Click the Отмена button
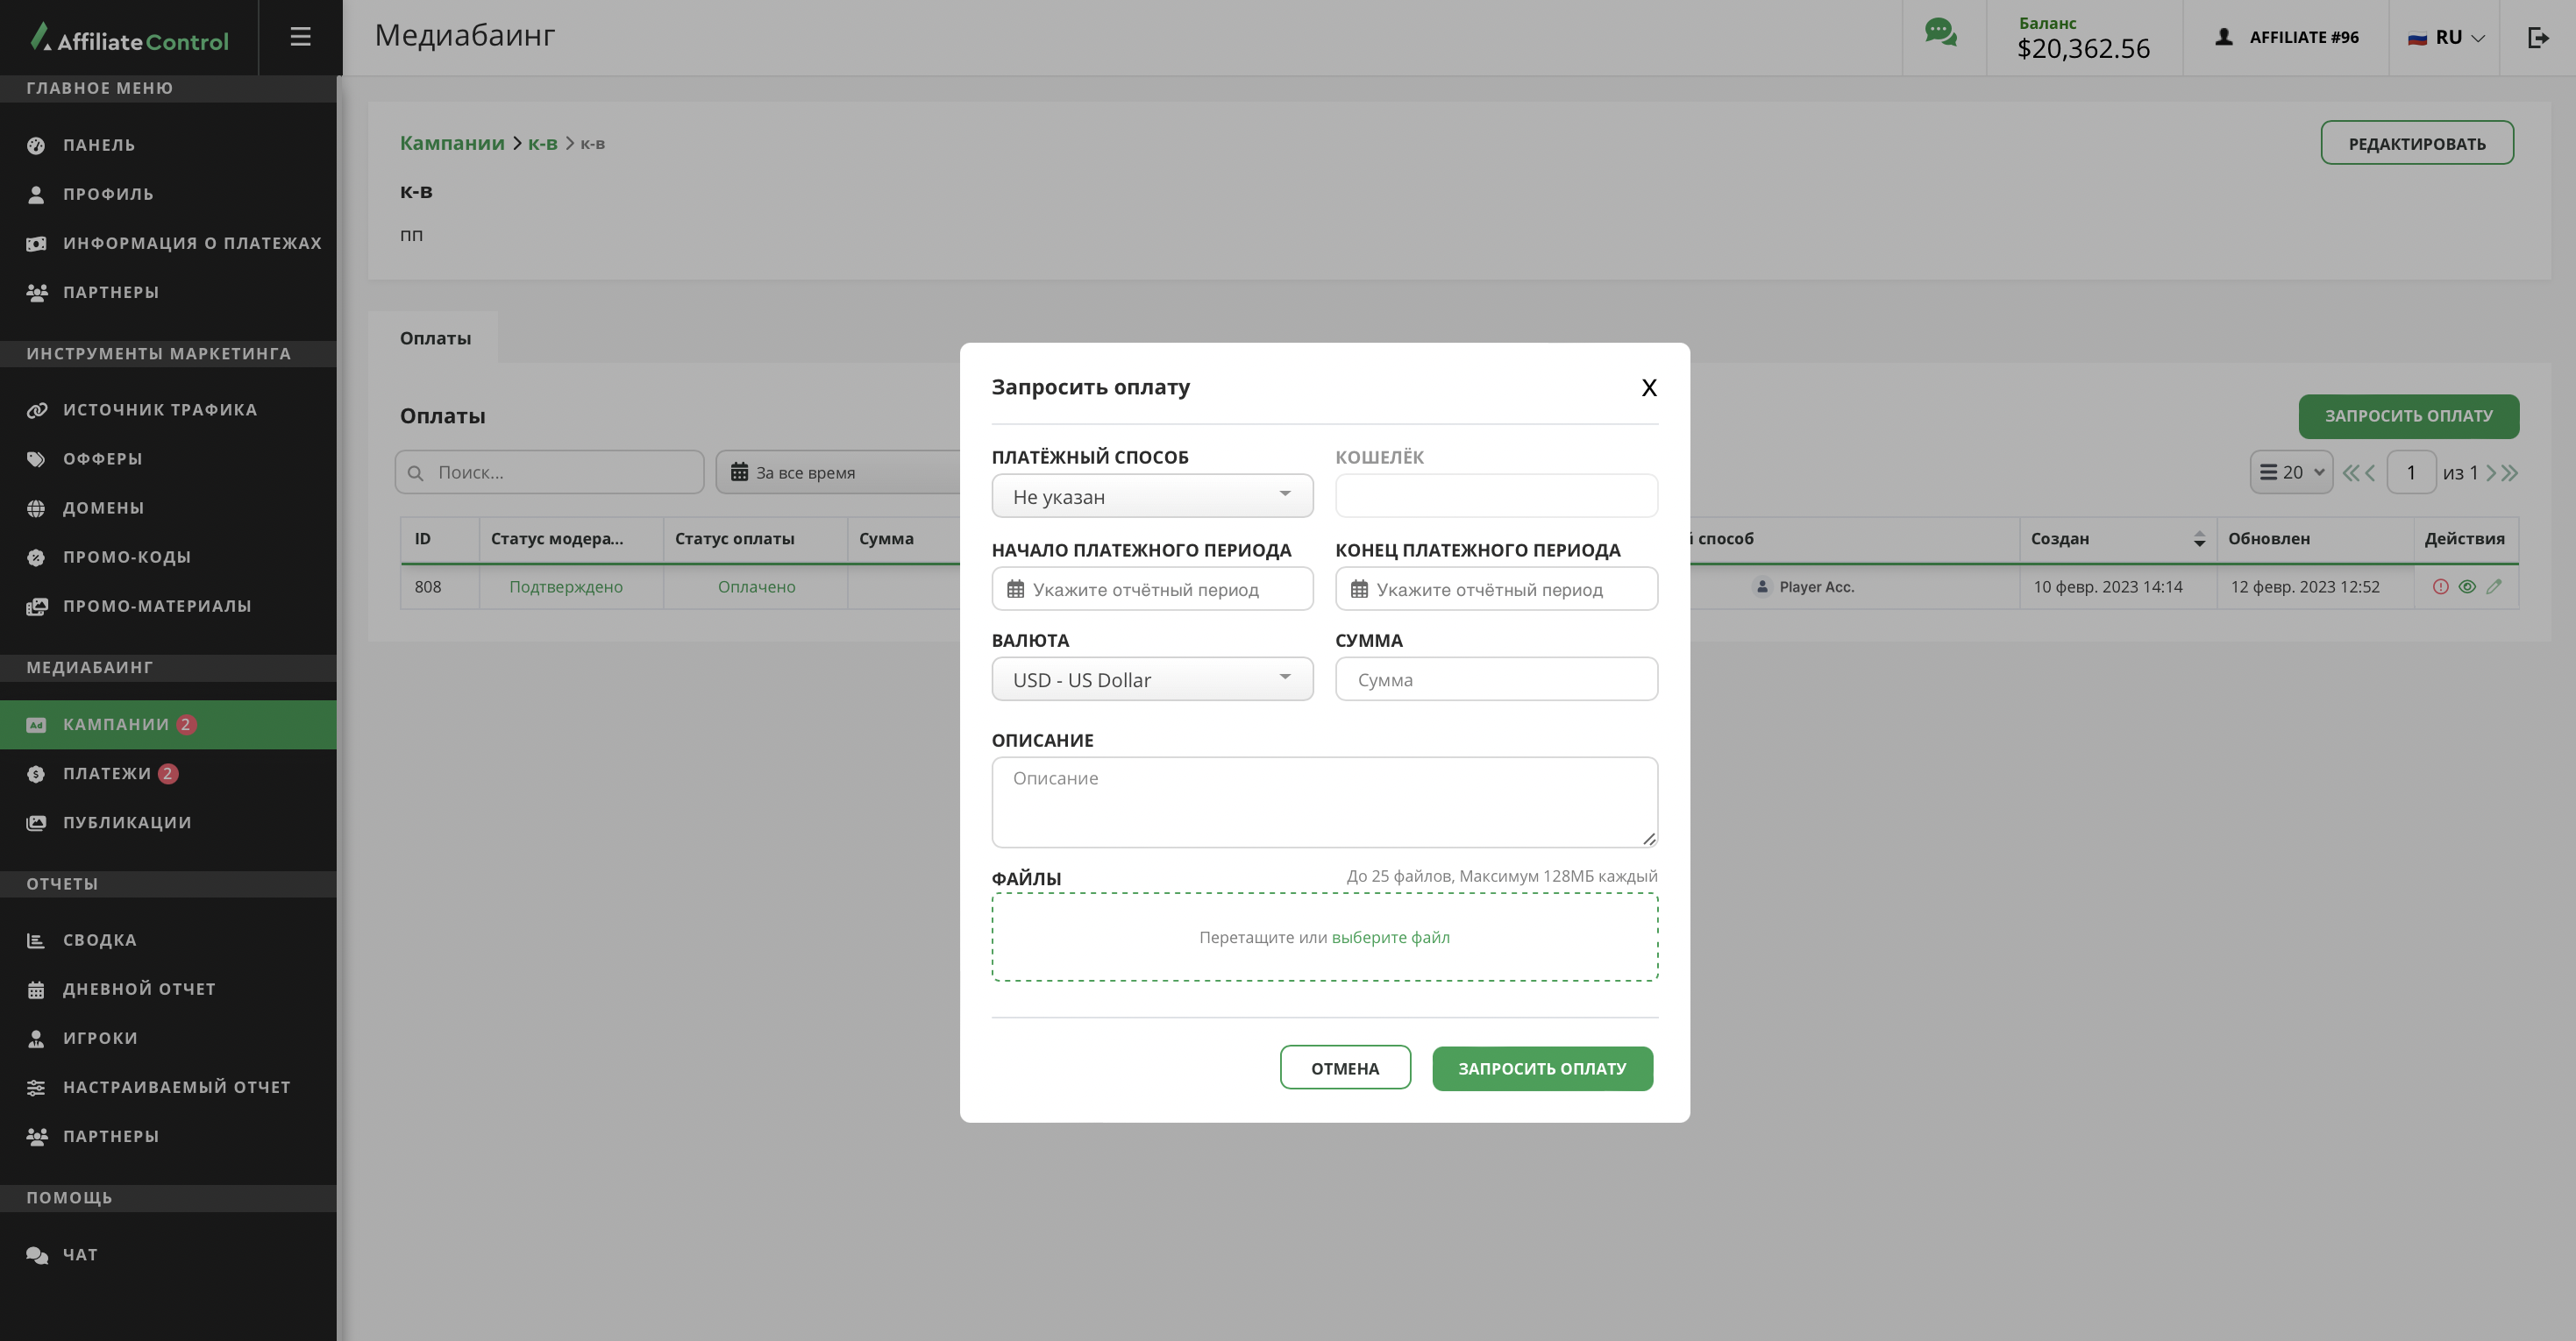Viewport: 2576px width, 1341px height. [x=1345, y=1068]
